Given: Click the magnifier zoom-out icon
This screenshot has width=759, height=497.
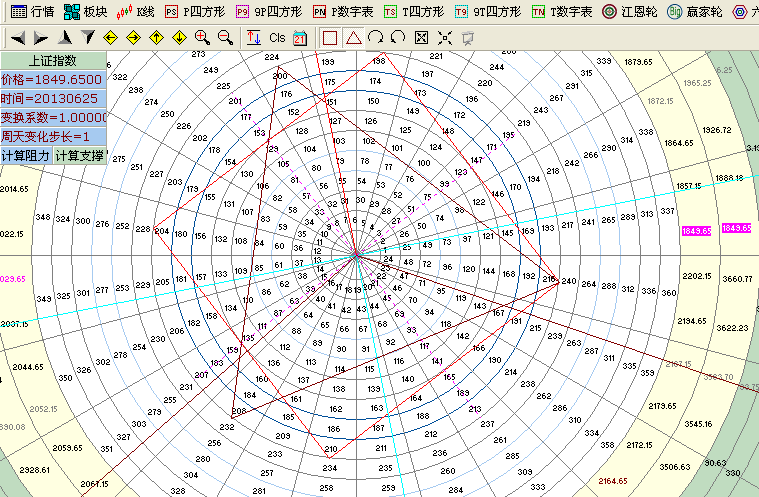Looking at the screenshot, I should click(x=225, y=38).
